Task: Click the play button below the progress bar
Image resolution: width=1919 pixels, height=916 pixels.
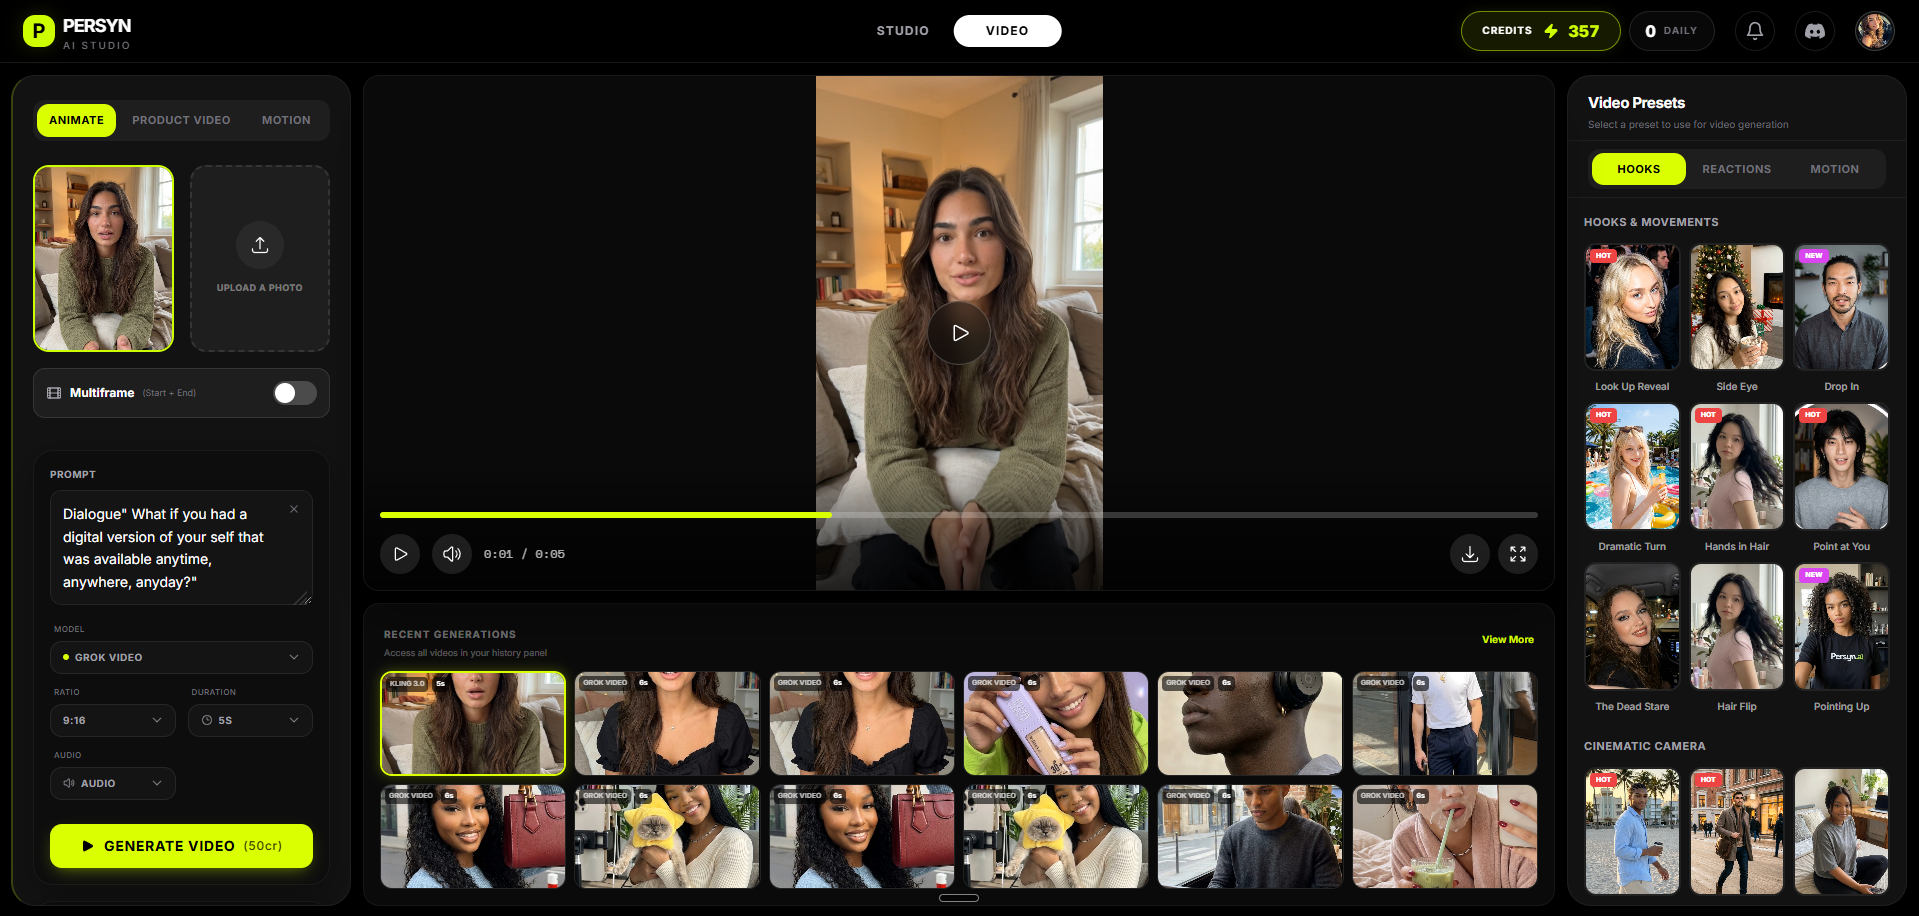Action: [x=400, y=554]
